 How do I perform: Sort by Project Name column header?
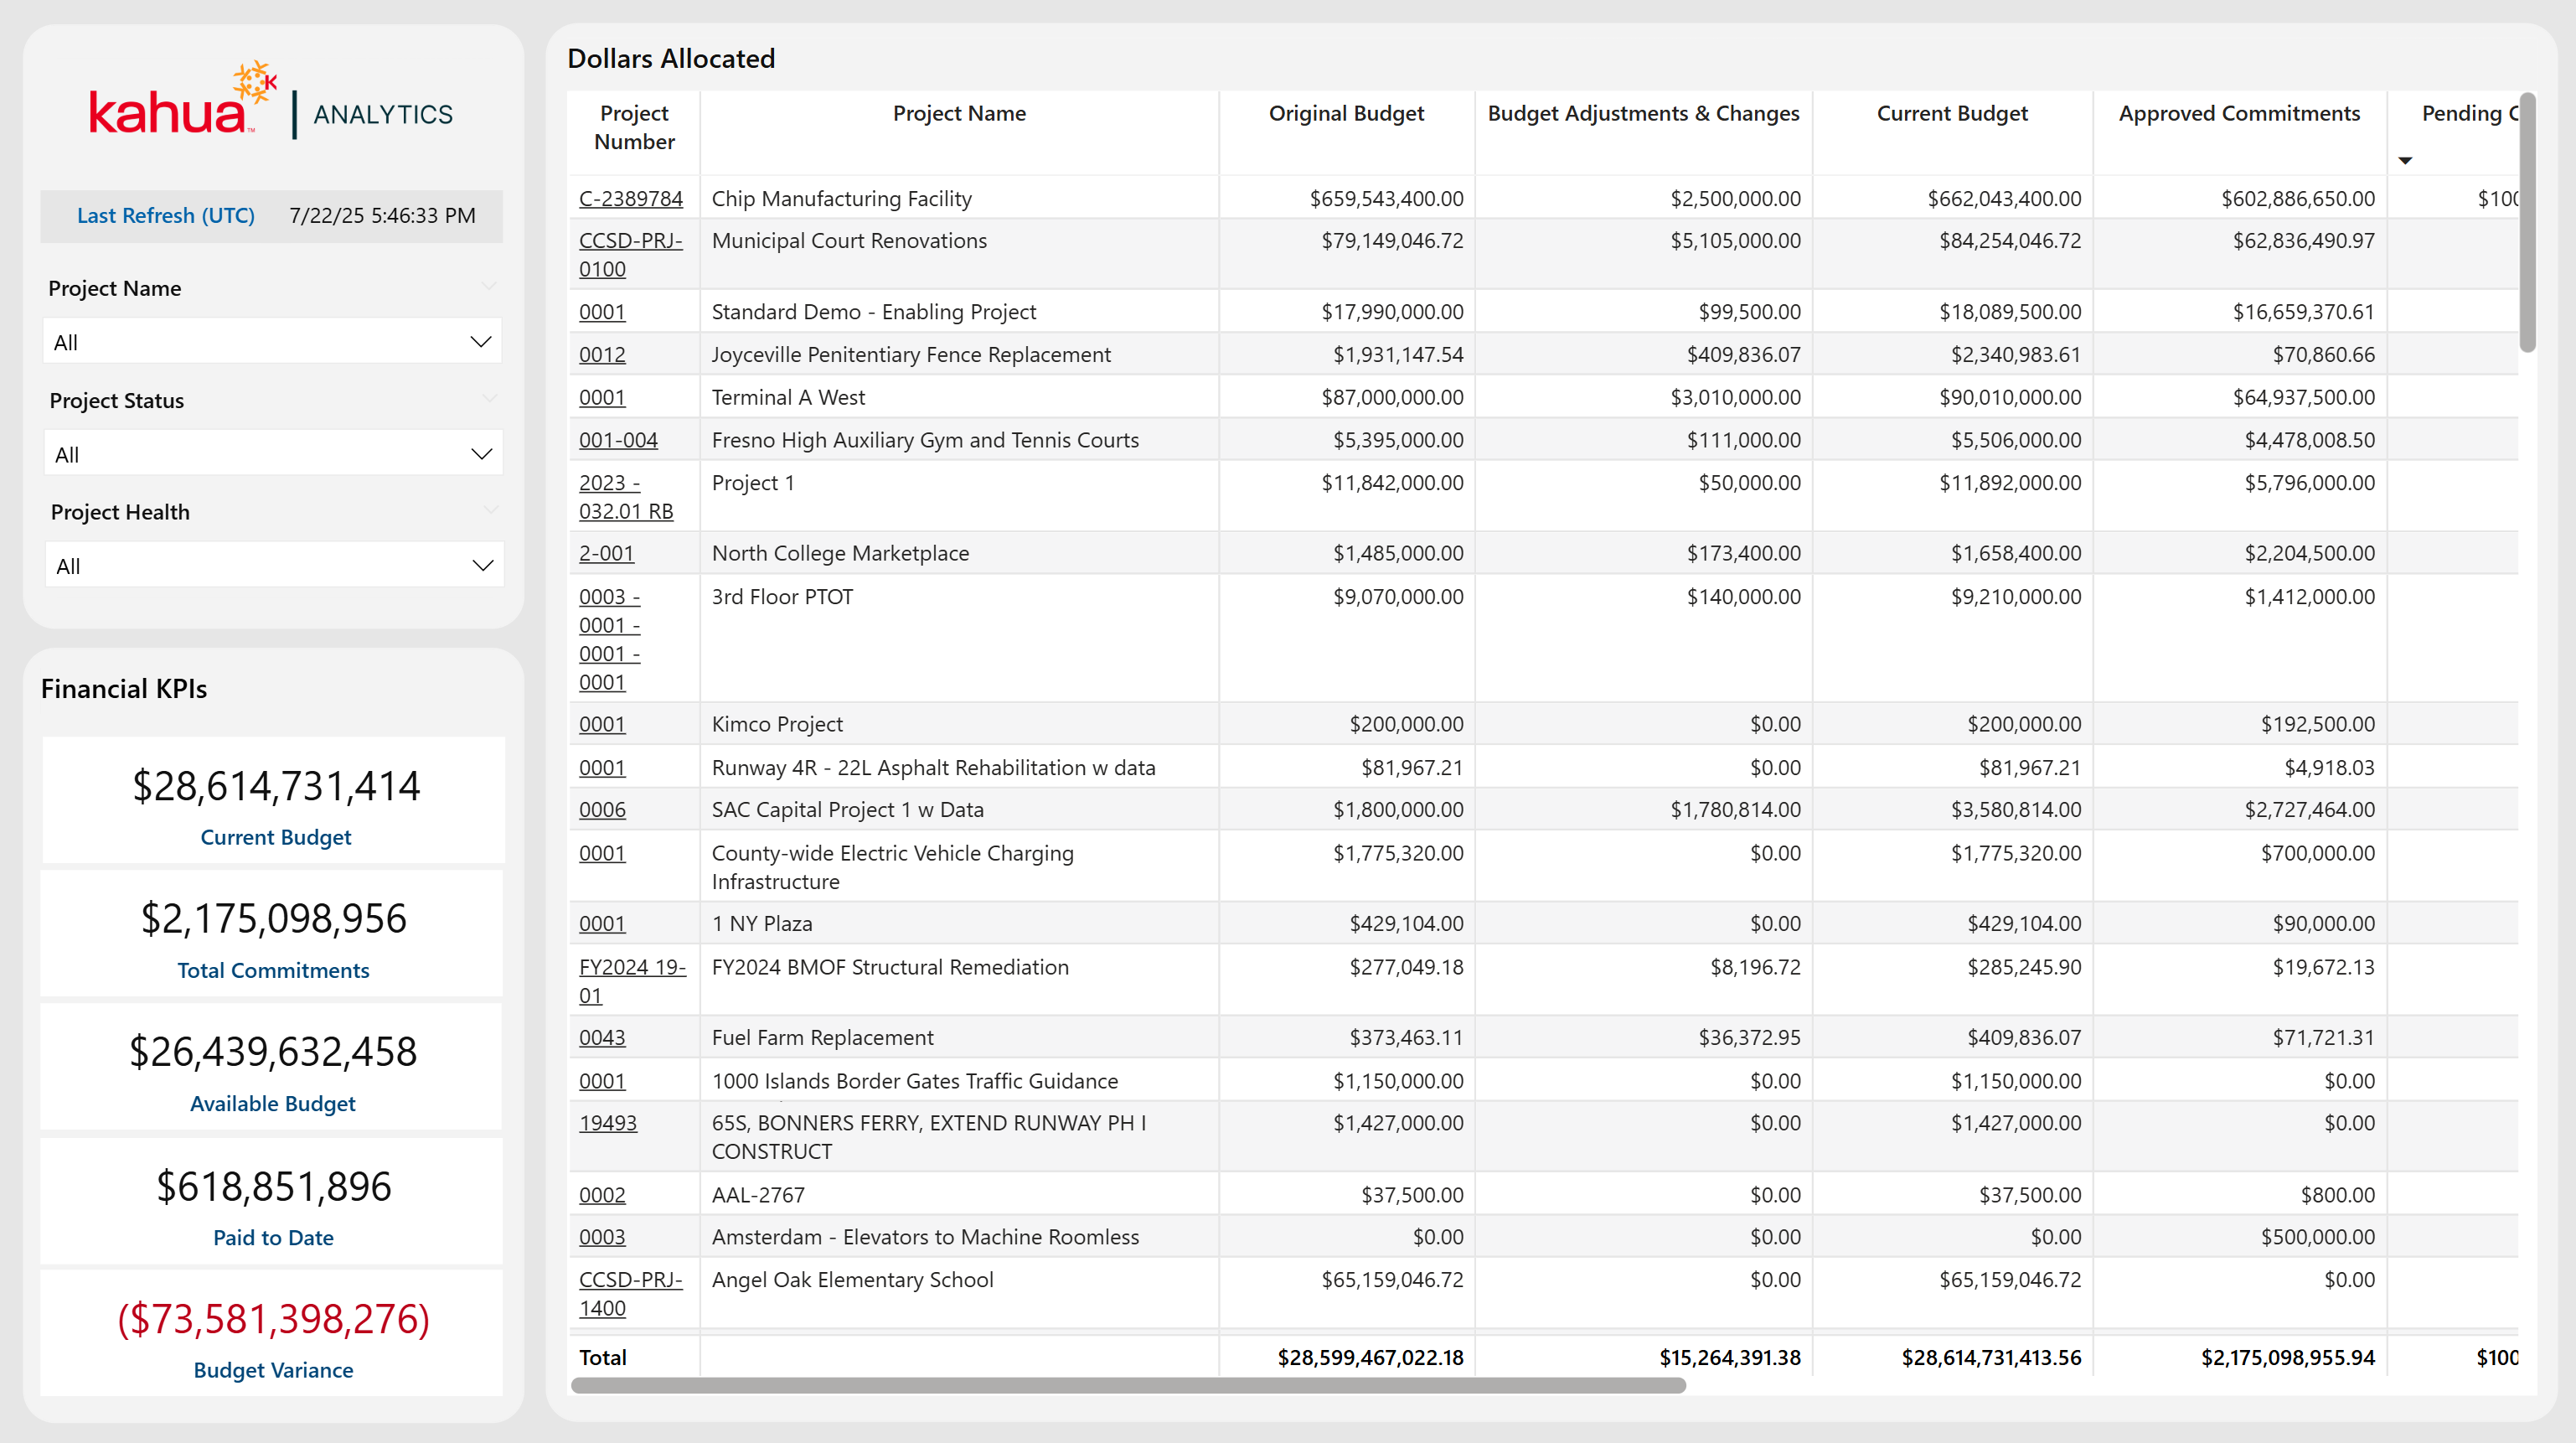coord(958,114)
